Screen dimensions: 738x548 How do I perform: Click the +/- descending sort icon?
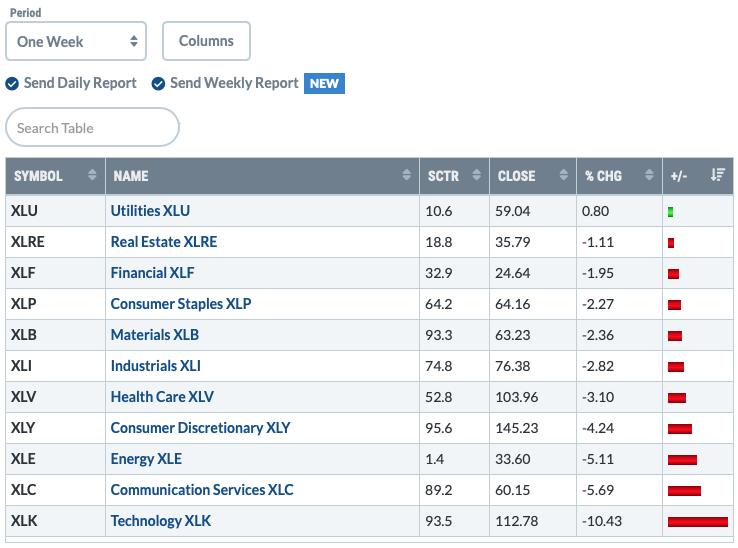click(x=718, y=175)
